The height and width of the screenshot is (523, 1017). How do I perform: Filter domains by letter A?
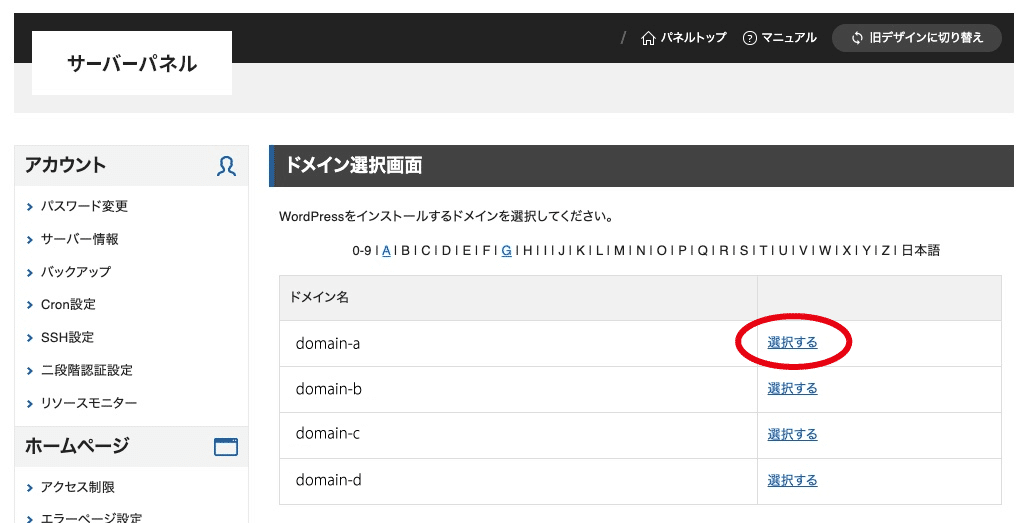point(387,250)
